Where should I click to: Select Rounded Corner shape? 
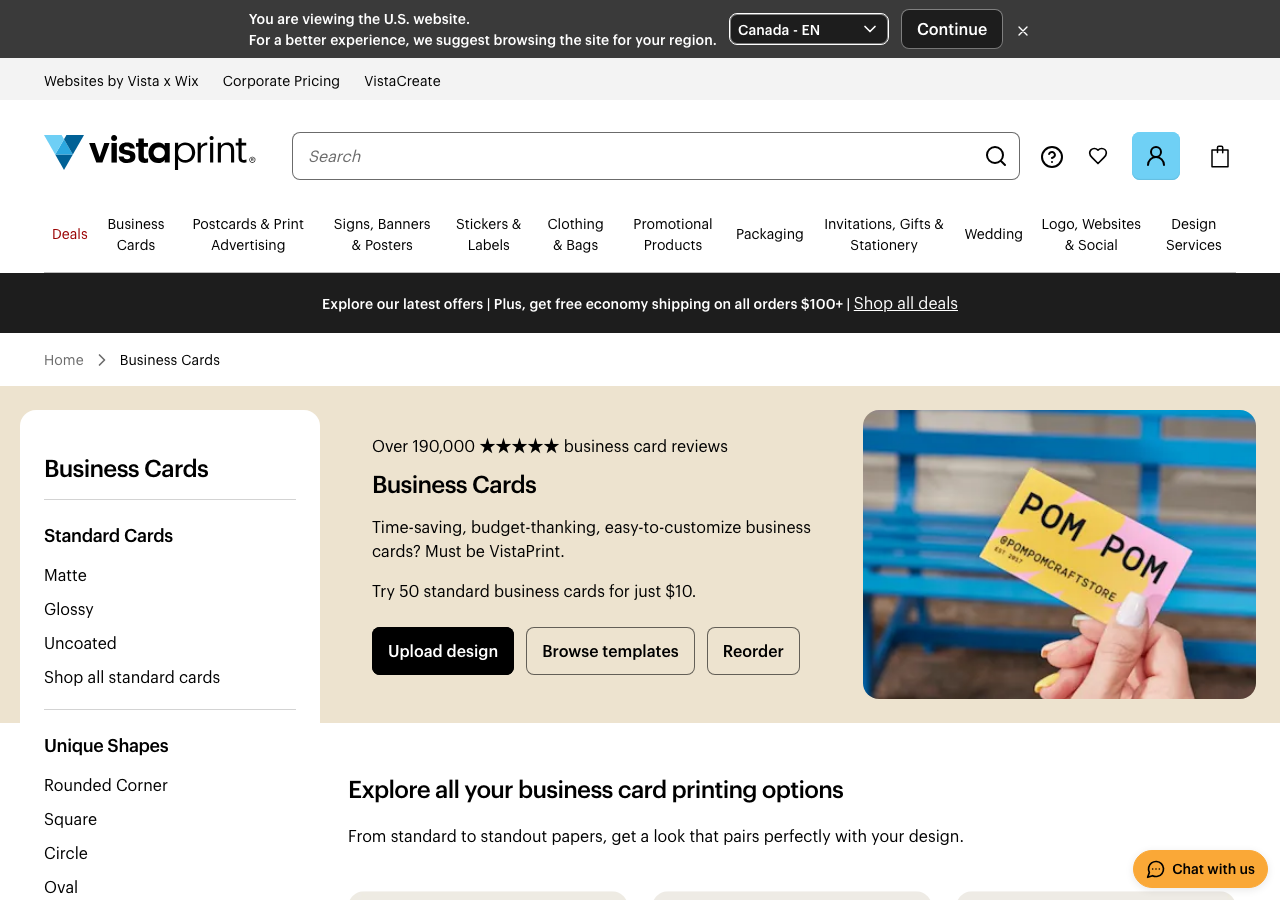click(106, 785)
